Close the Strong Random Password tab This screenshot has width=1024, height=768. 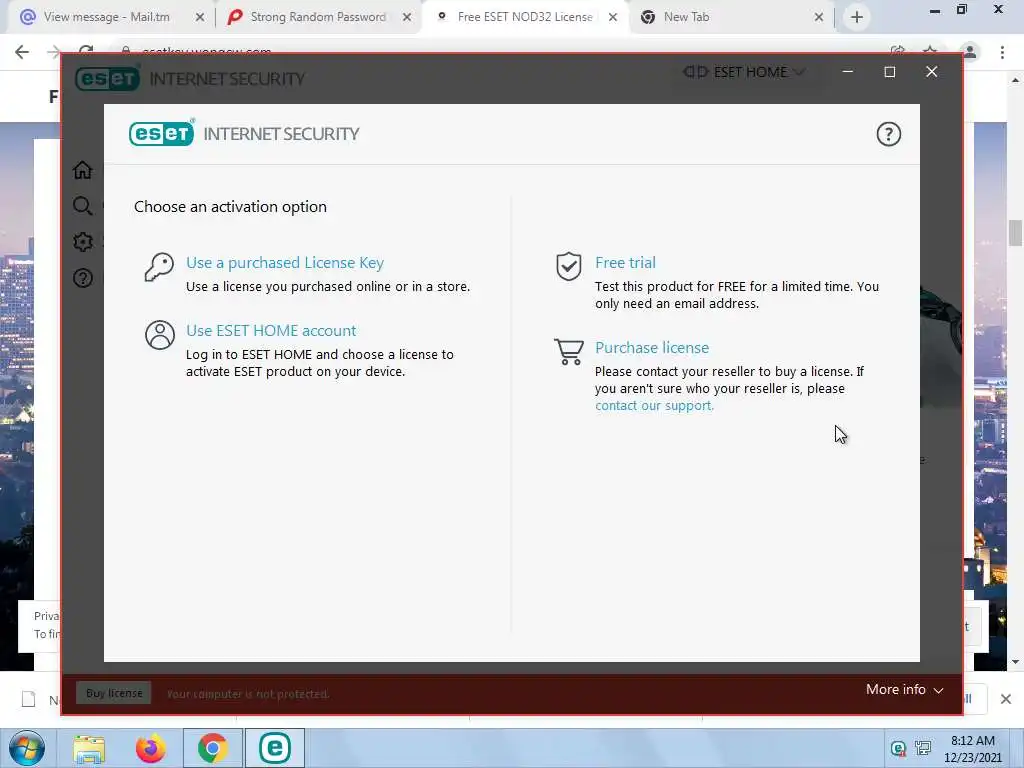point(407,18)
